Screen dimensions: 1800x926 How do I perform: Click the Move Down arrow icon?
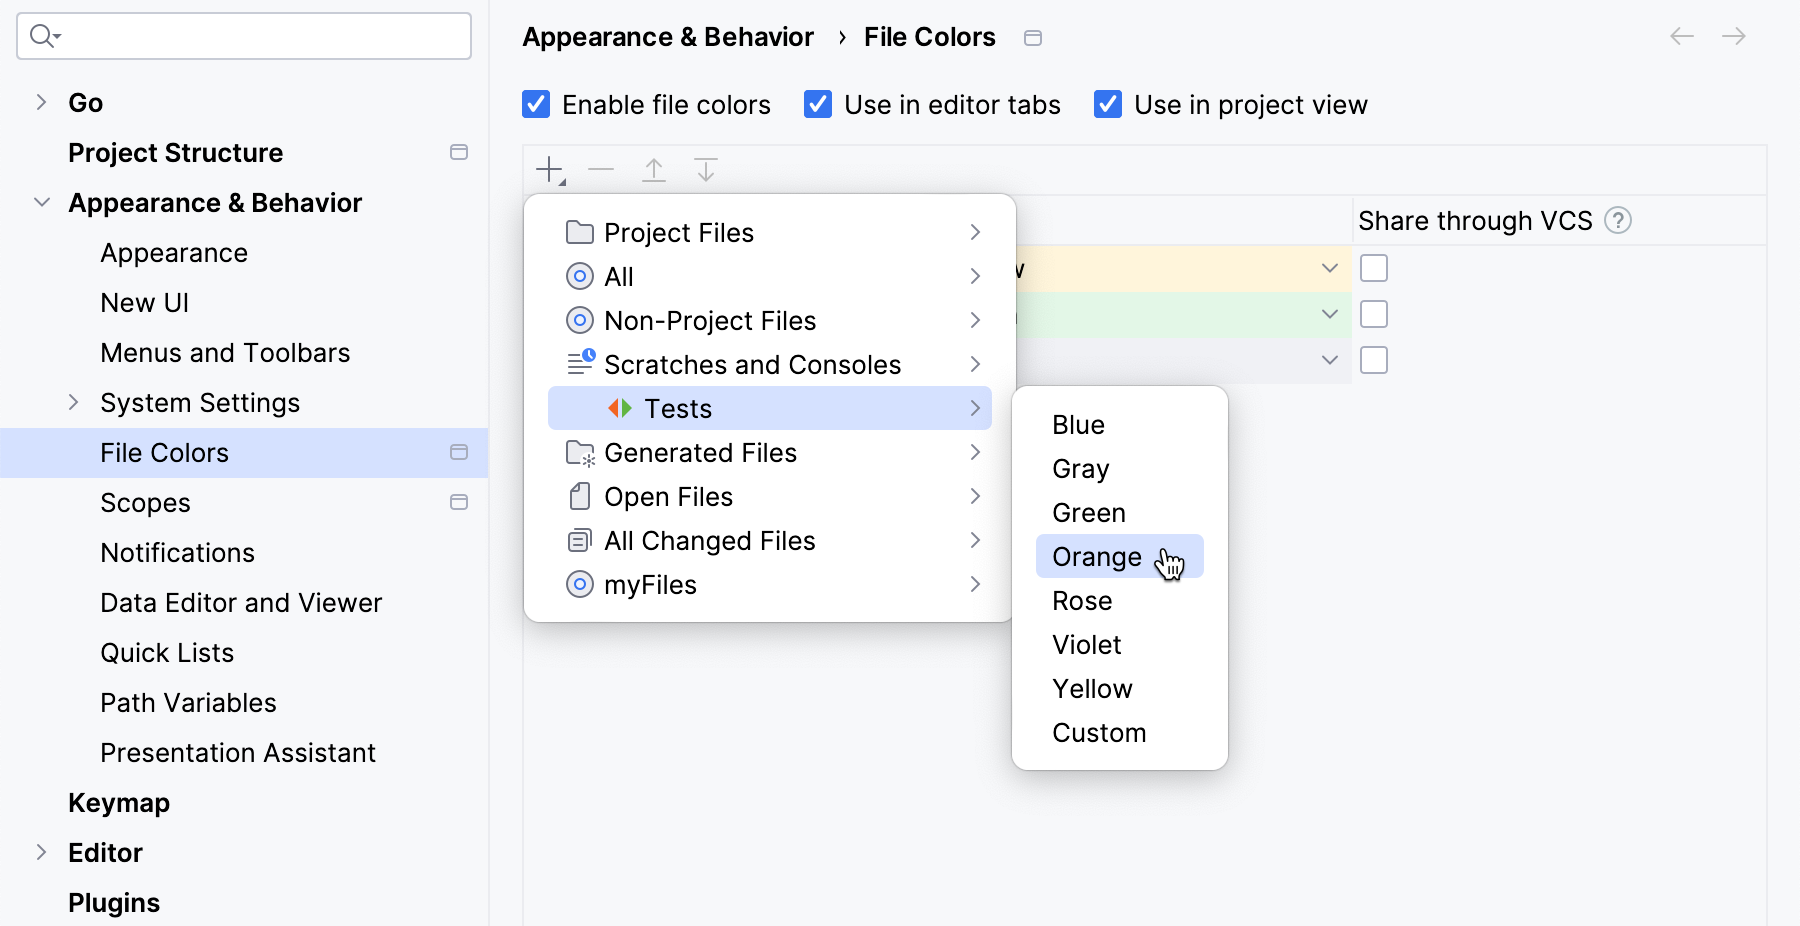click(x=706, y=170)
